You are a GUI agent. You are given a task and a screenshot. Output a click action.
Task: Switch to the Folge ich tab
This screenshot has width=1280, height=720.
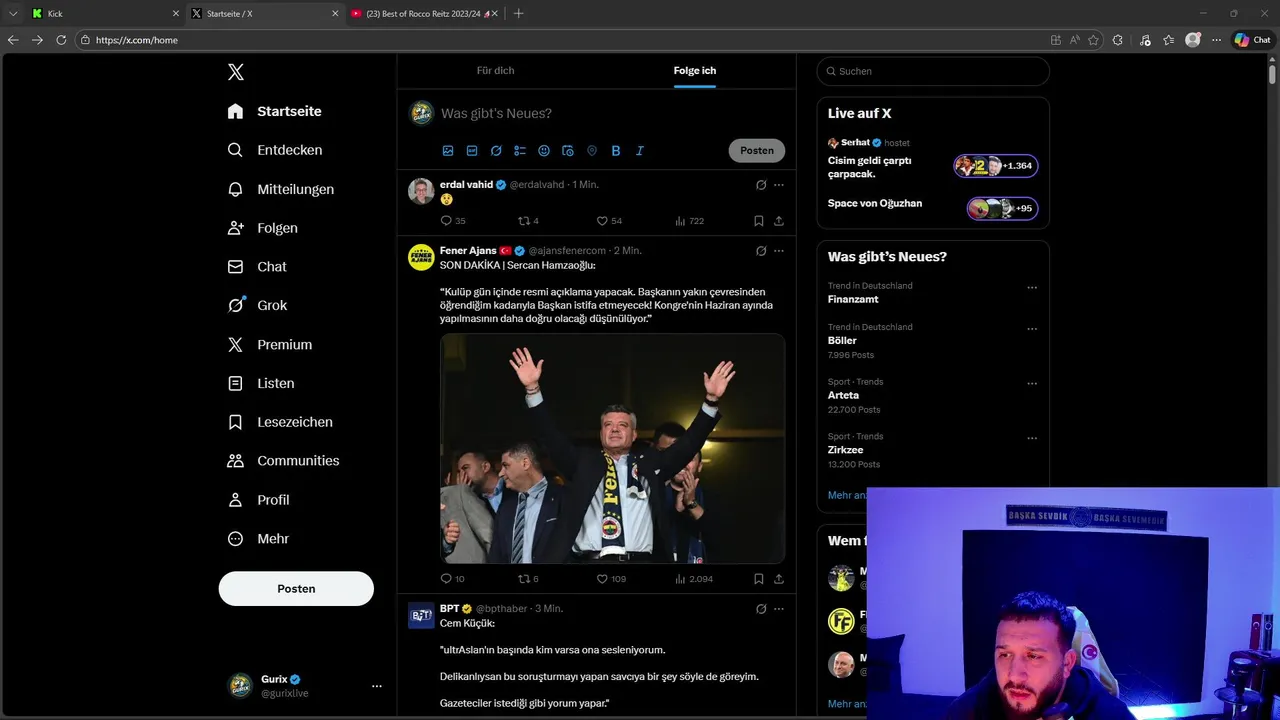[x=694, y=71]
